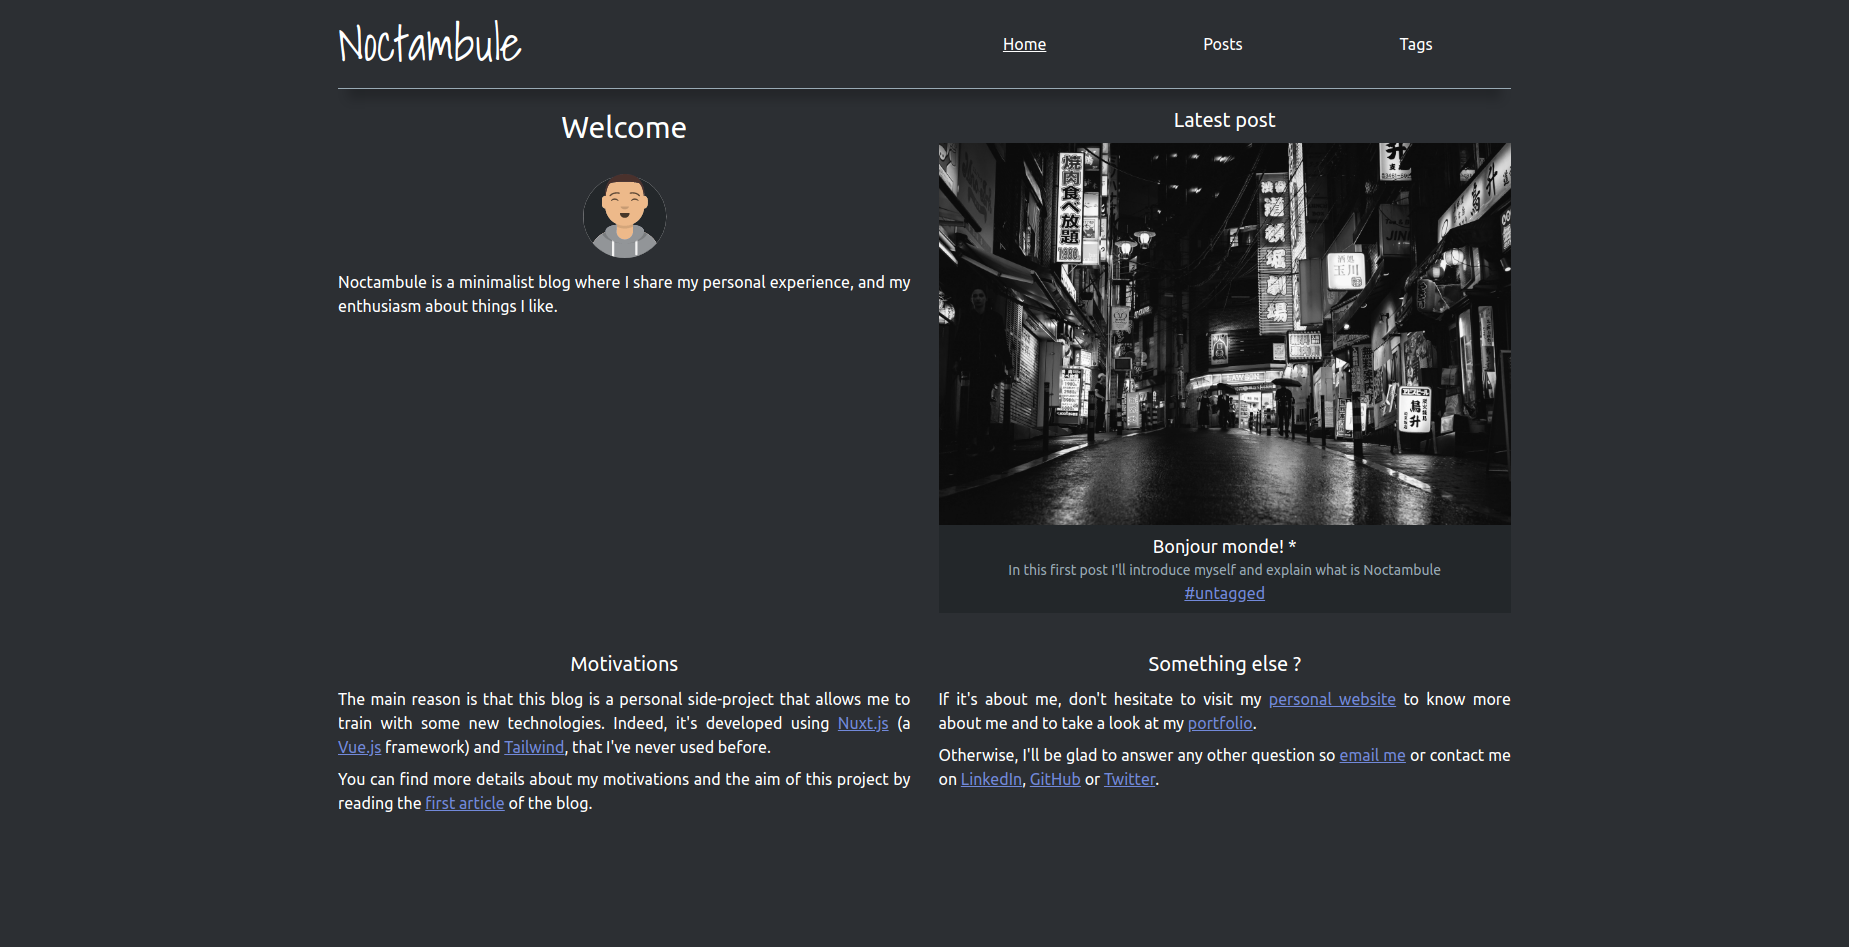The height and width of the screenshot is (947, 1849).
Task: Open the LinkedIn profile link
Action: click(x=989, y=779)
